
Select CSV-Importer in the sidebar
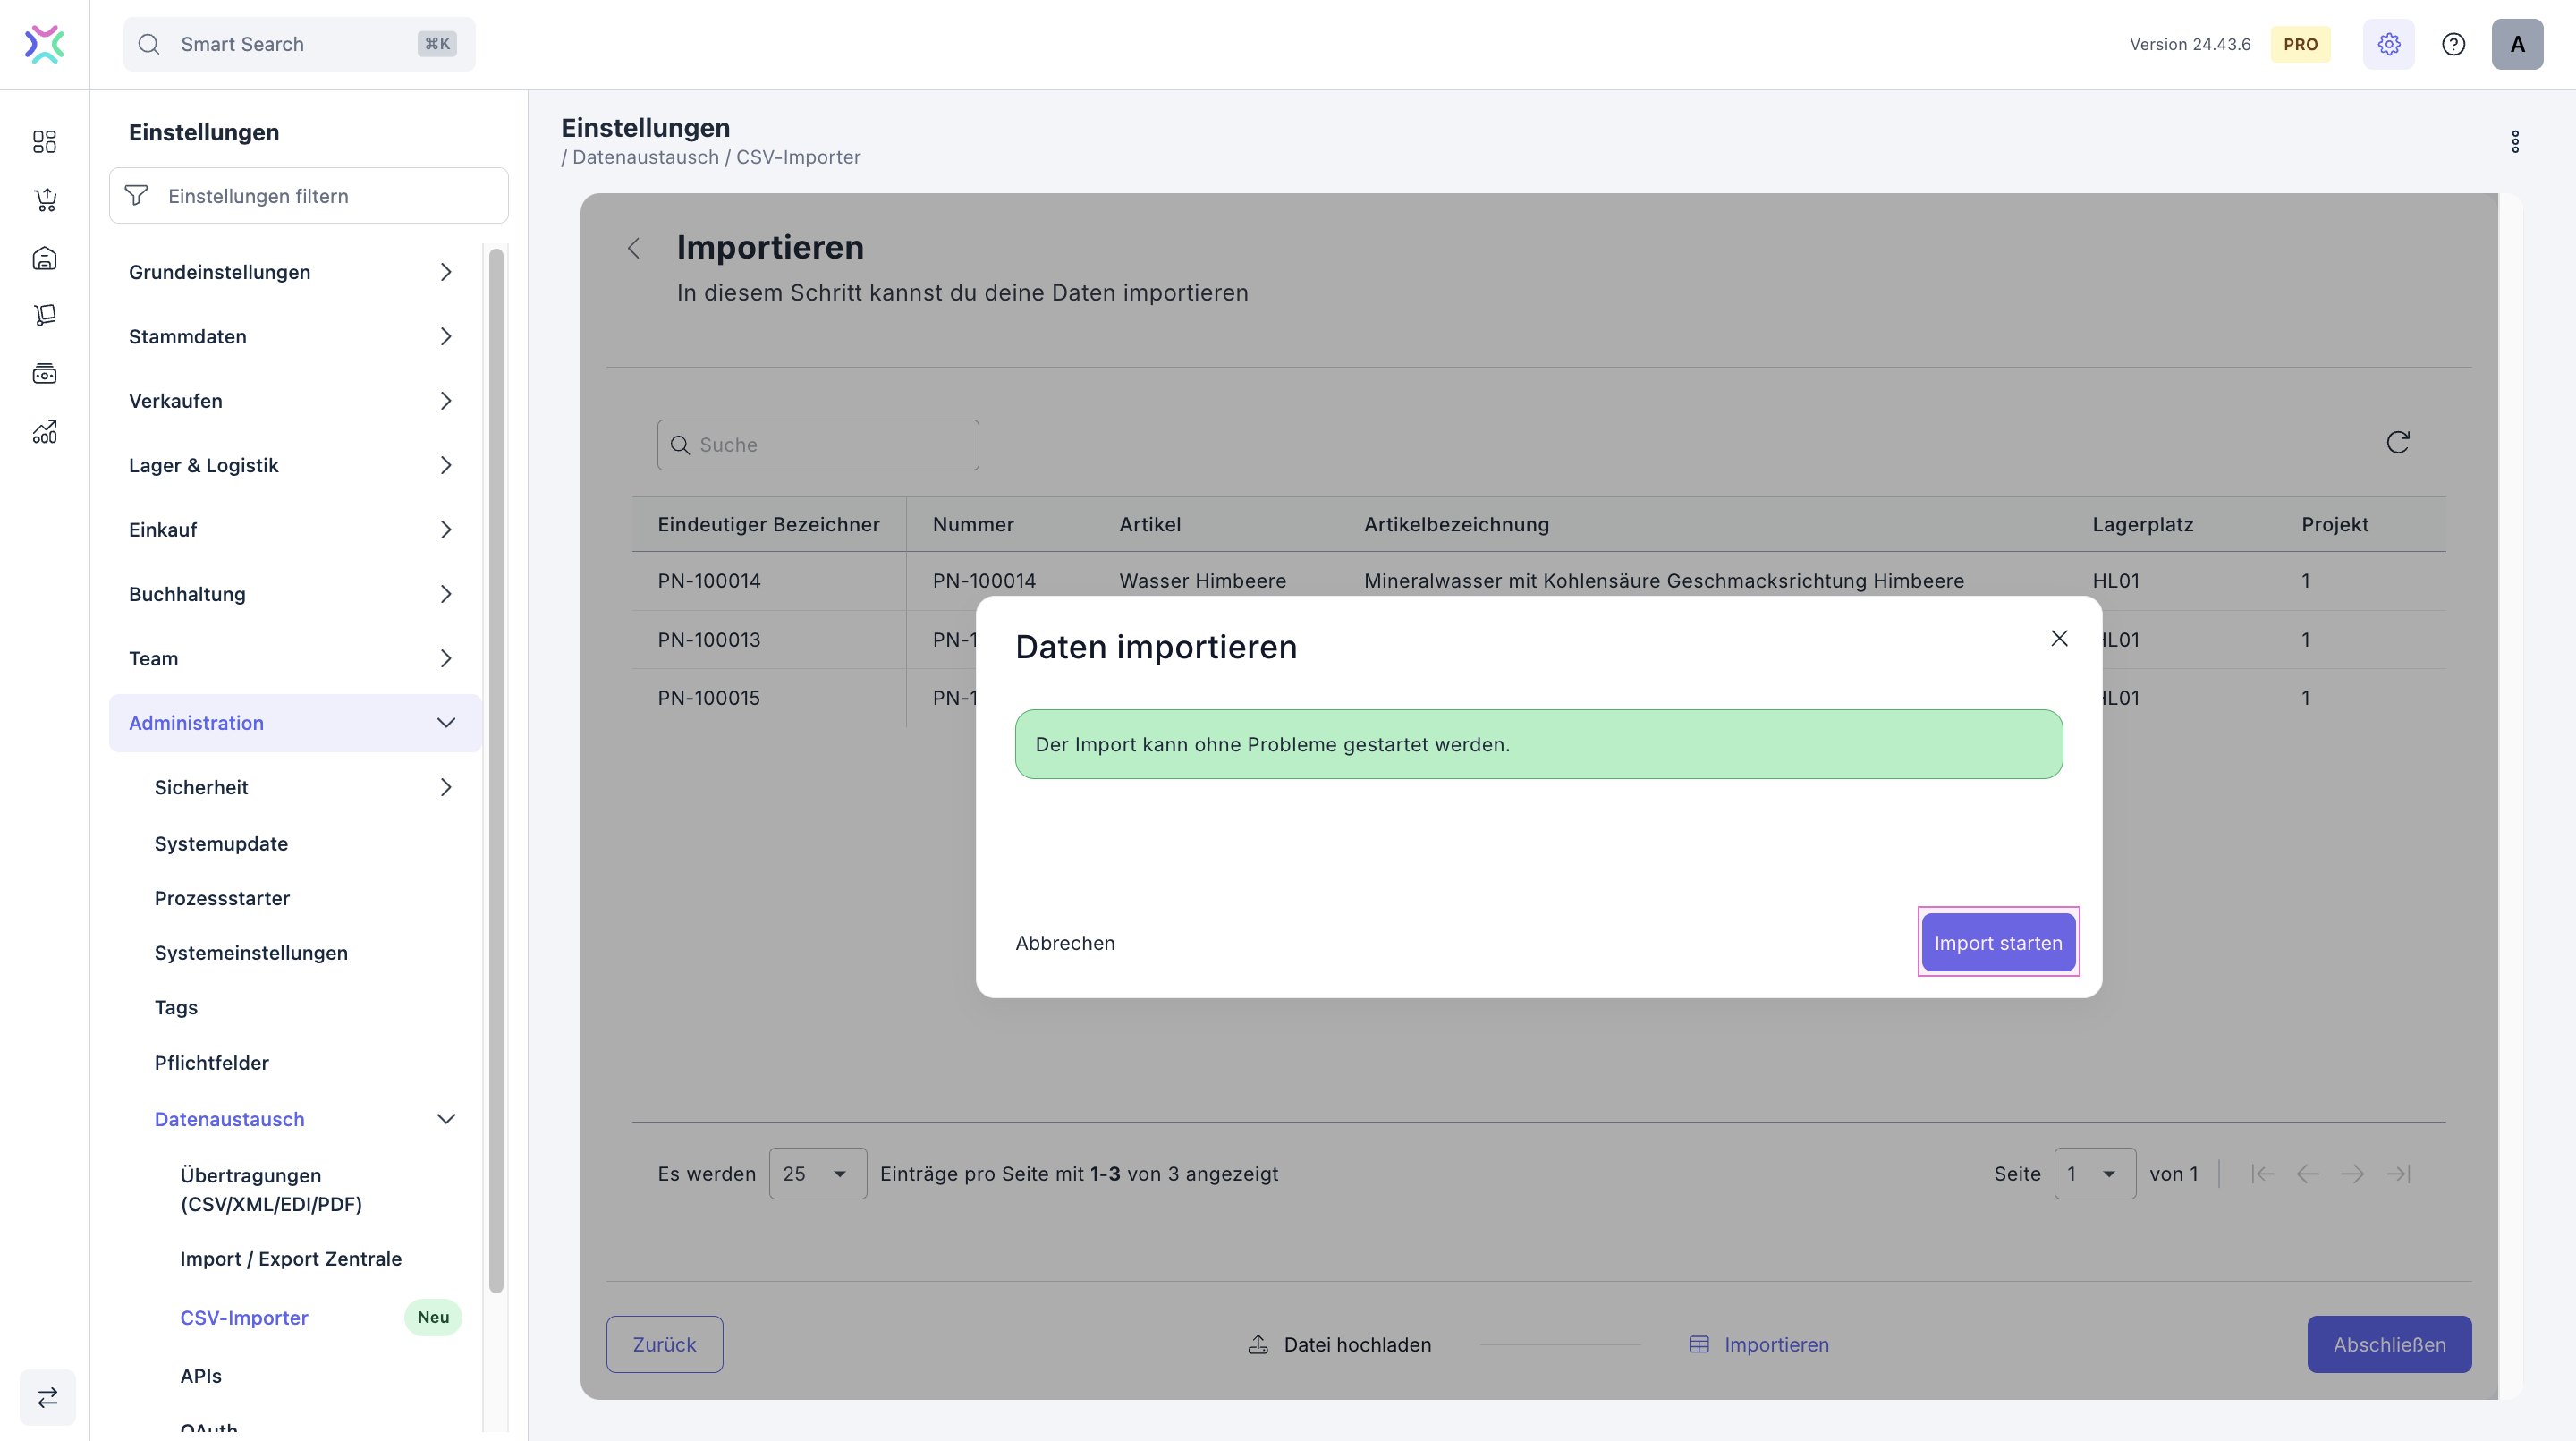[244, 1317]
